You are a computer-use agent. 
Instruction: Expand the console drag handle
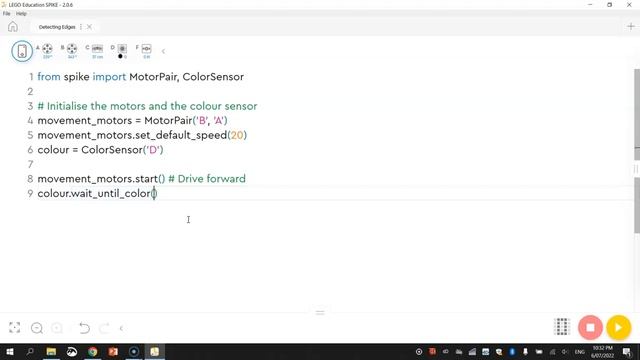(x=320, y=313)
